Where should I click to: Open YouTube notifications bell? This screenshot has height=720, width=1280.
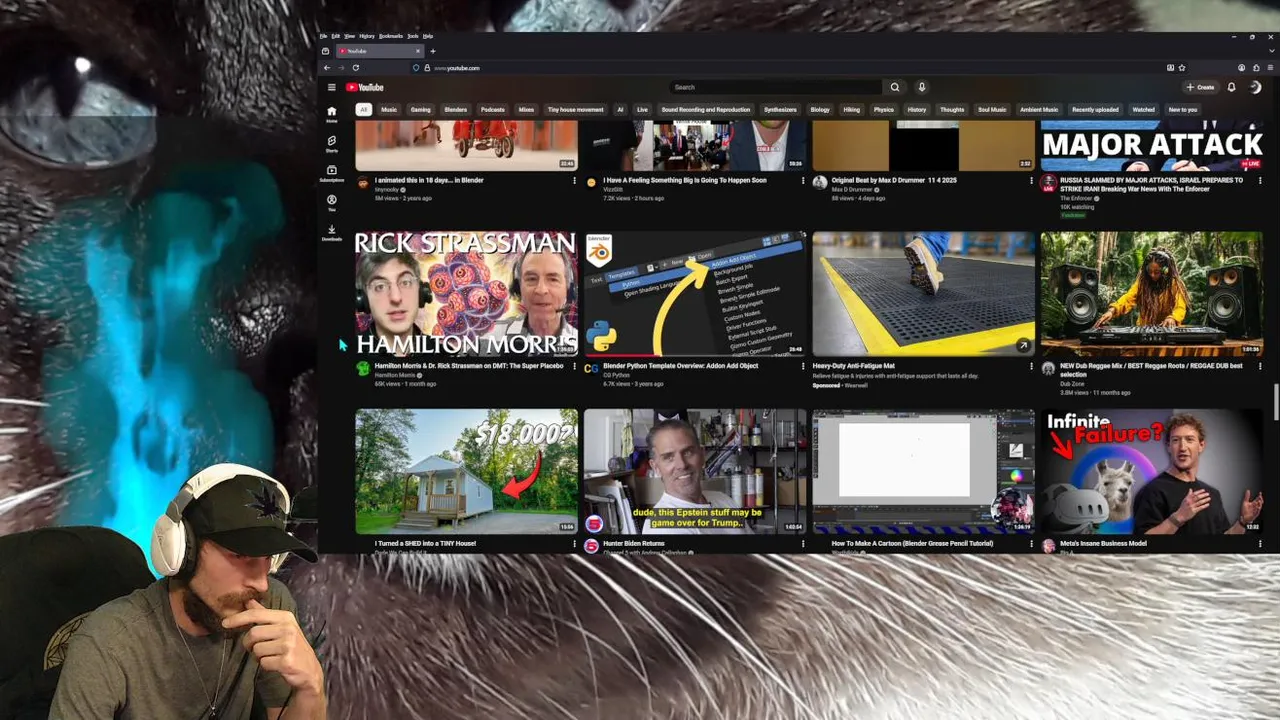coord(1232,87)
